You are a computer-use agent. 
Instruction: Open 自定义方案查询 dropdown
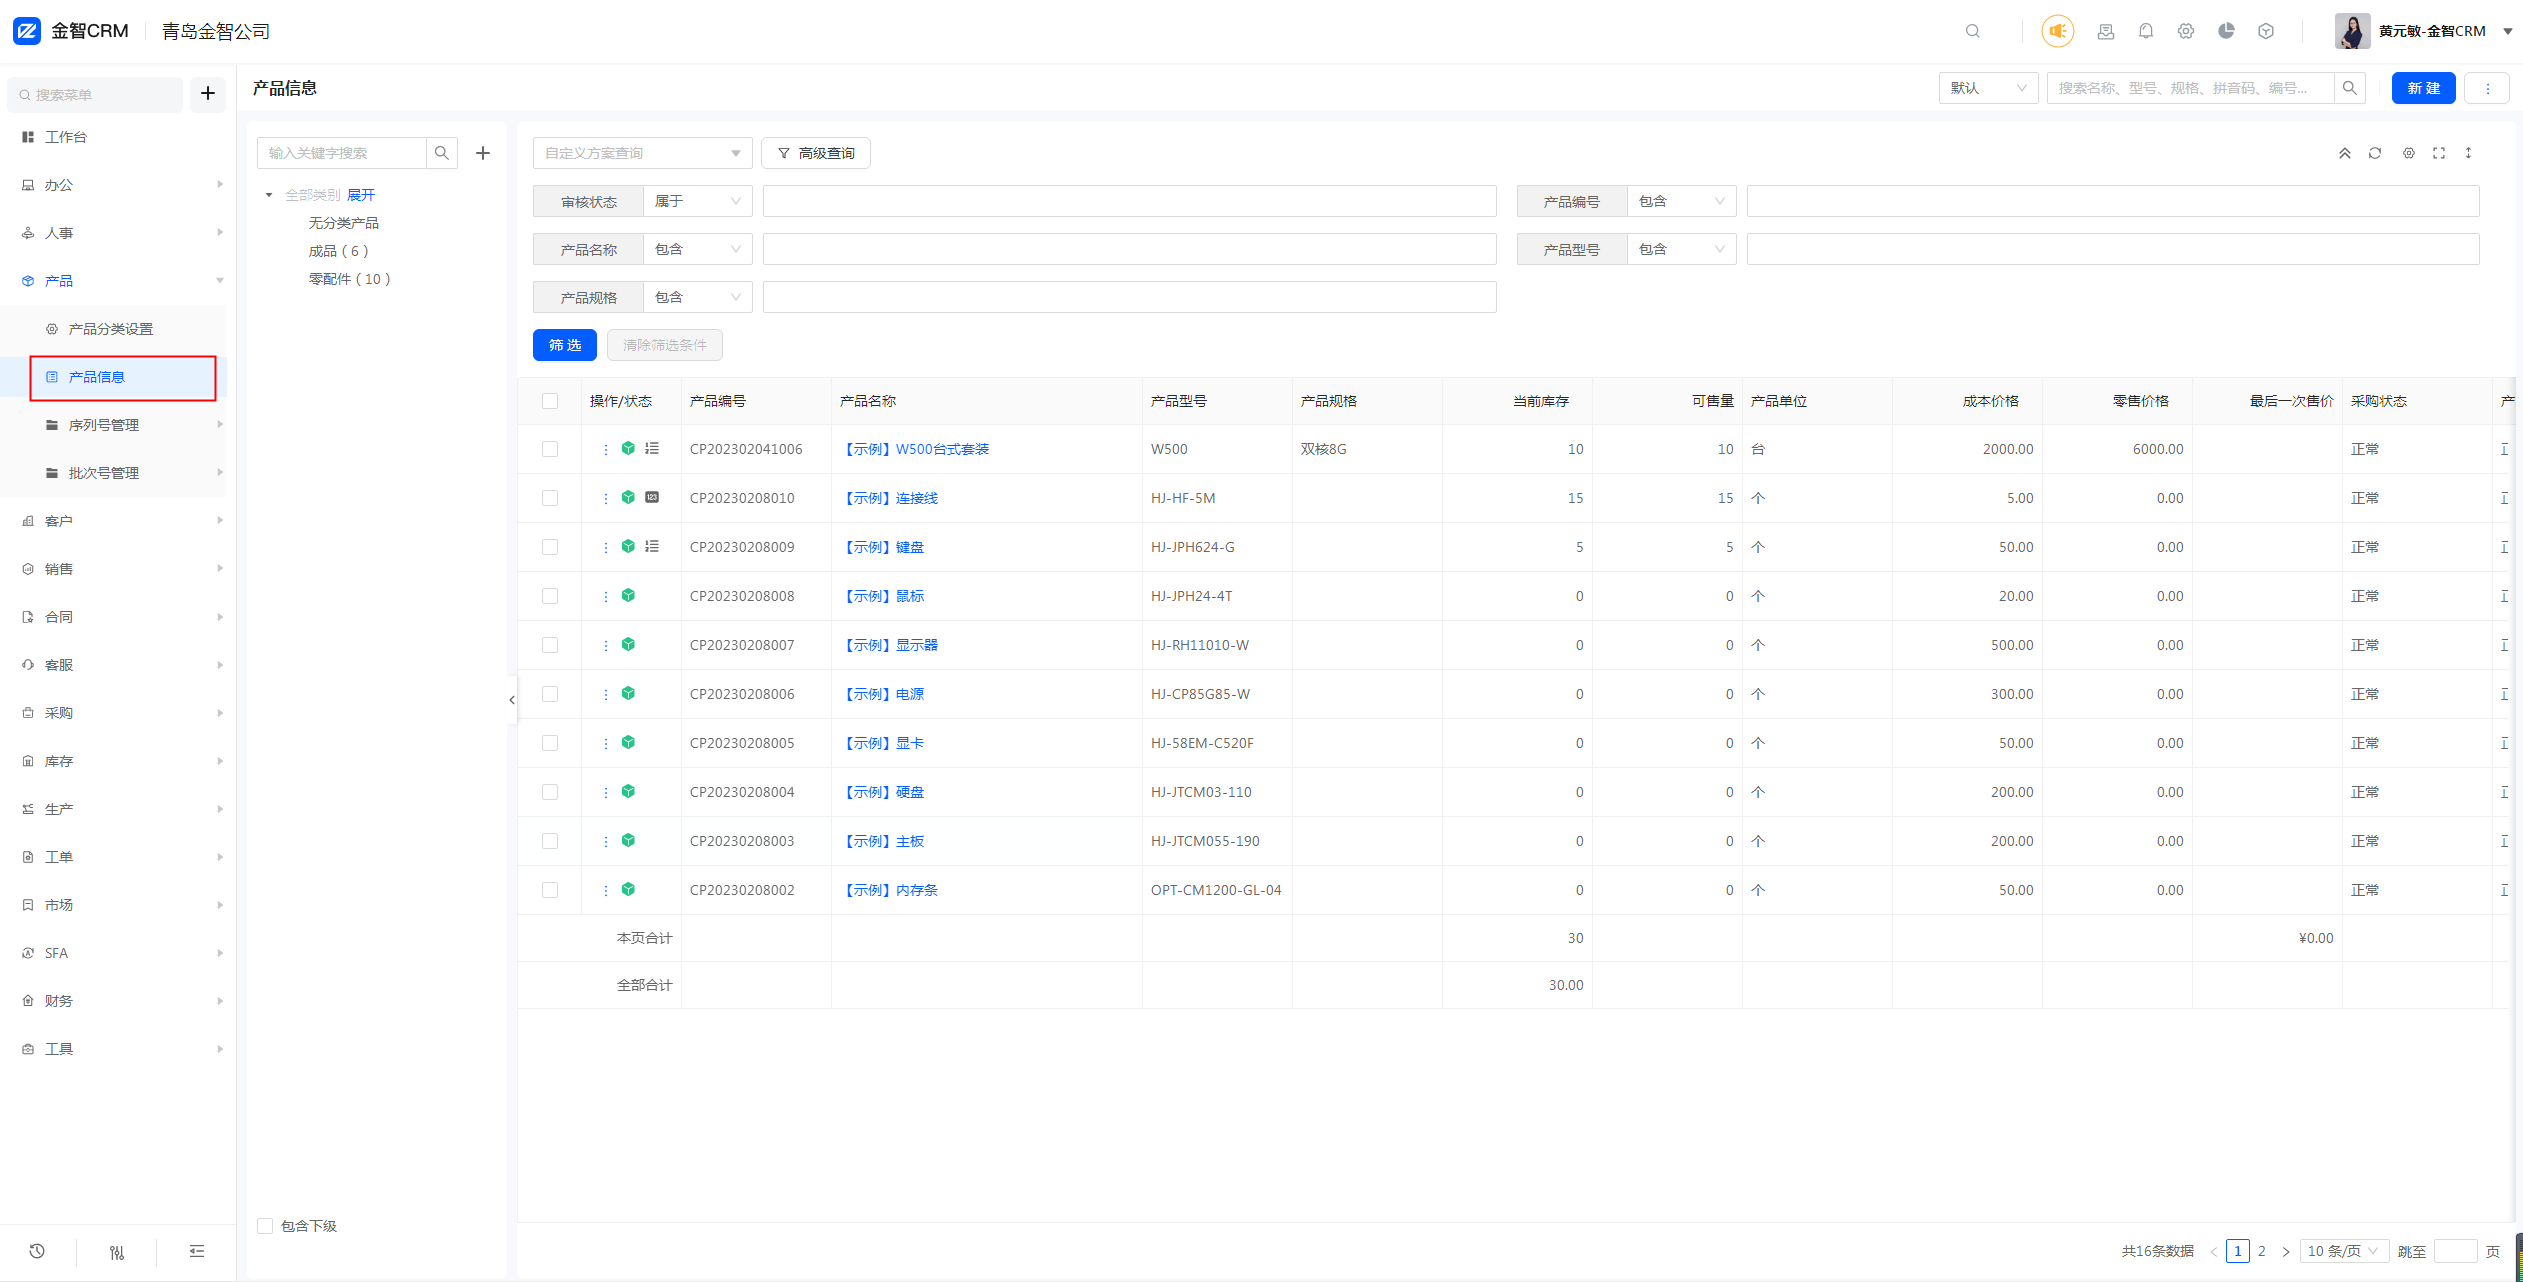[642, 153]
